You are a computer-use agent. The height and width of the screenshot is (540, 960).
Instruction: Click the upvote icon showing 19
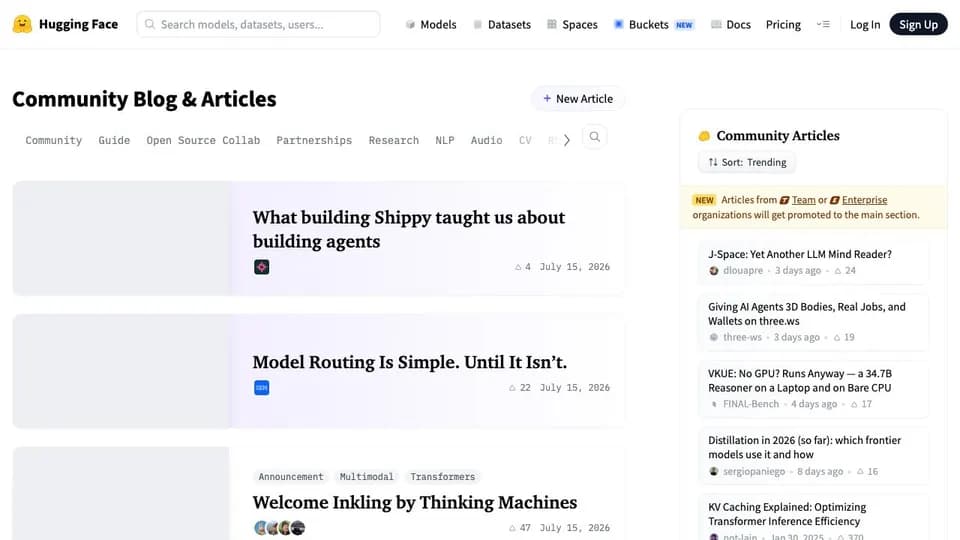tap(837, 337)
